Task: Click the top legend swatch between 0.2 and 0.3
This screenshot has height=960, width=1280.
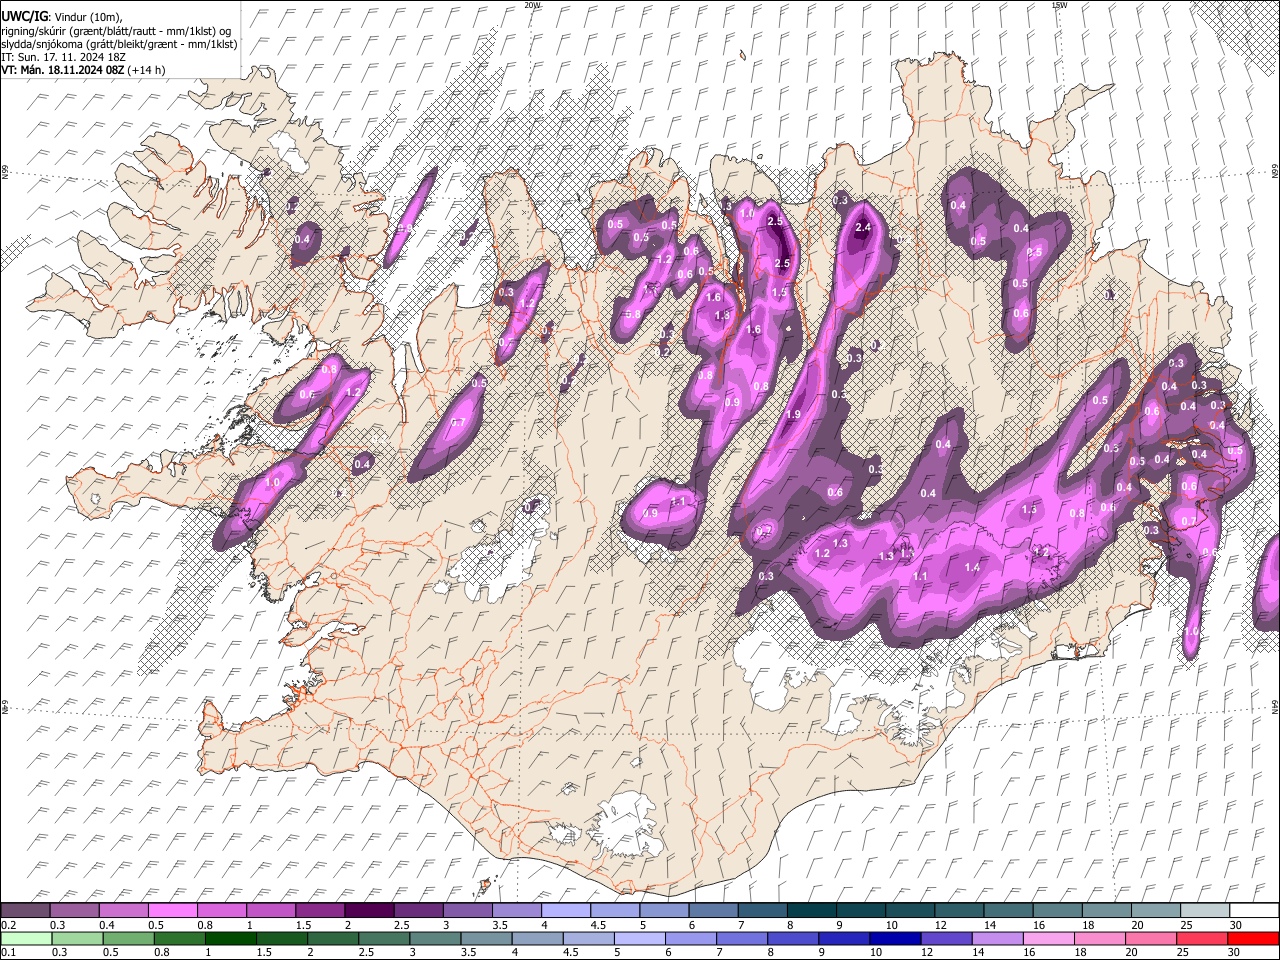Action: pos(25,910)
